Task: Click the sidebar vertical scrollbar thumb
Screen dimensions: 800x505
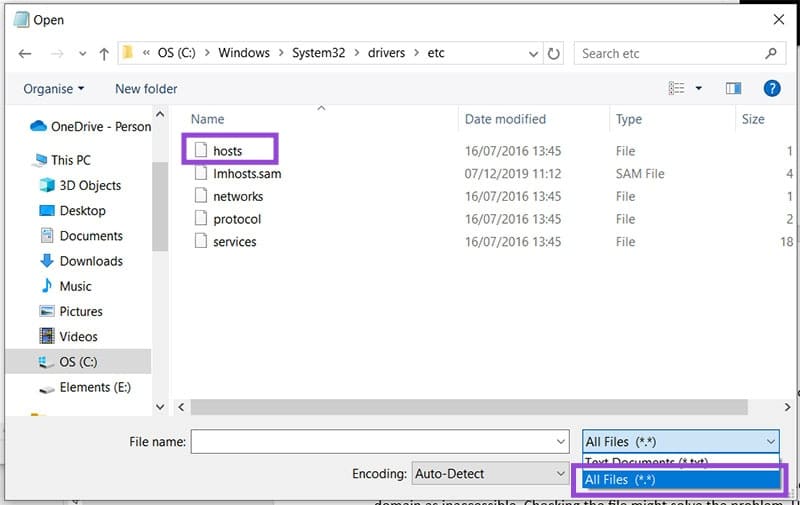Action: pos(160,207)
